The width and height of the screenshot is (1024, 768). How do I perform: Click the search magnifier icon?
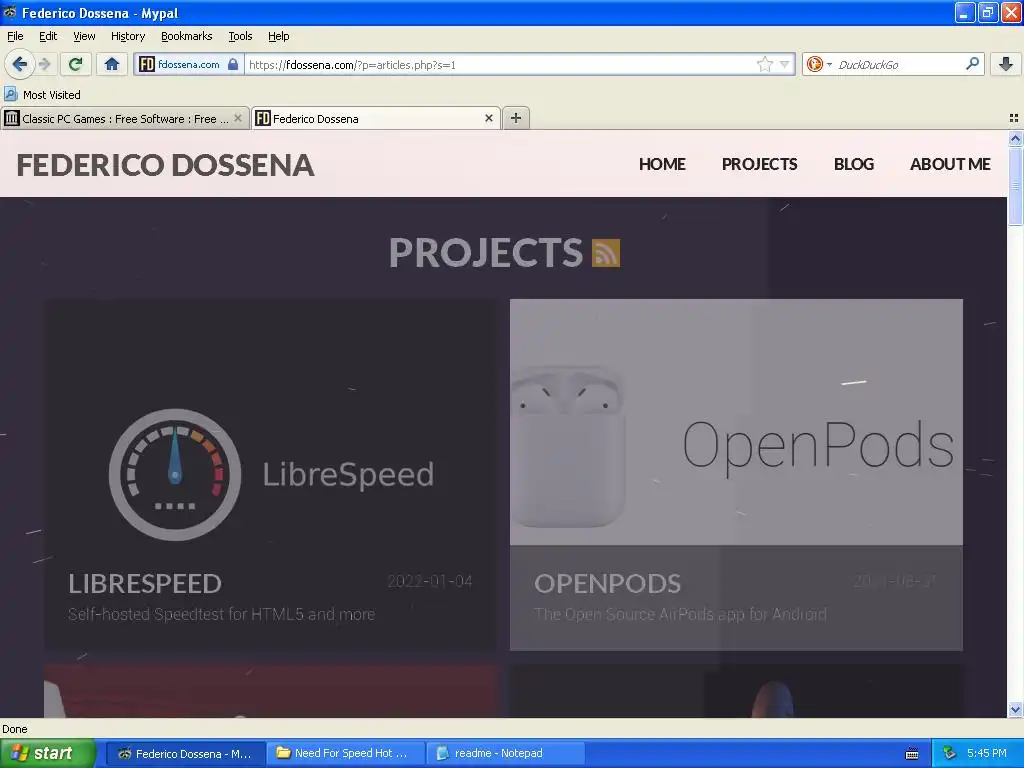(972, 64)
